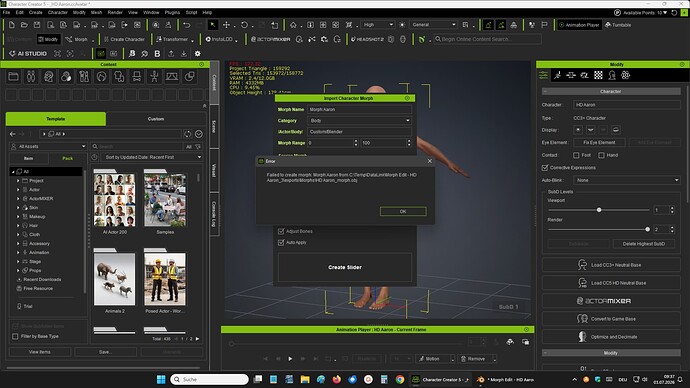
Task: Open the Tumbletime icon
Action: coord(618,25)
